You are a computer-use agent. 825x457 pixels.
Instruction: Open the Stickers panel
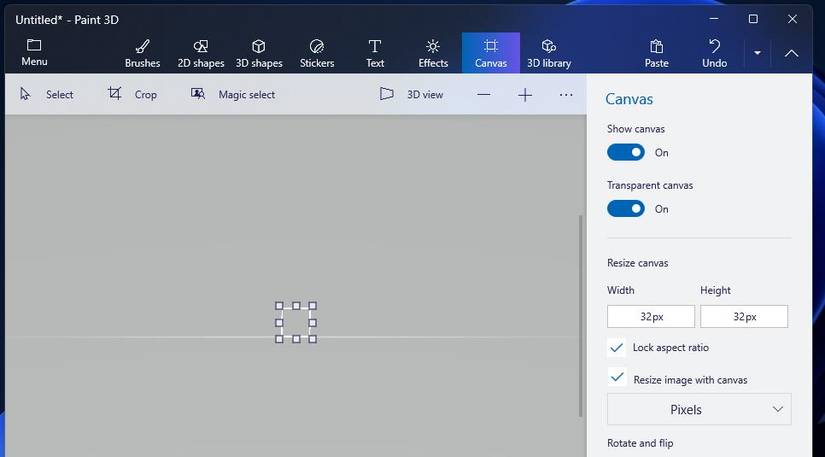[x=317, y=53]
